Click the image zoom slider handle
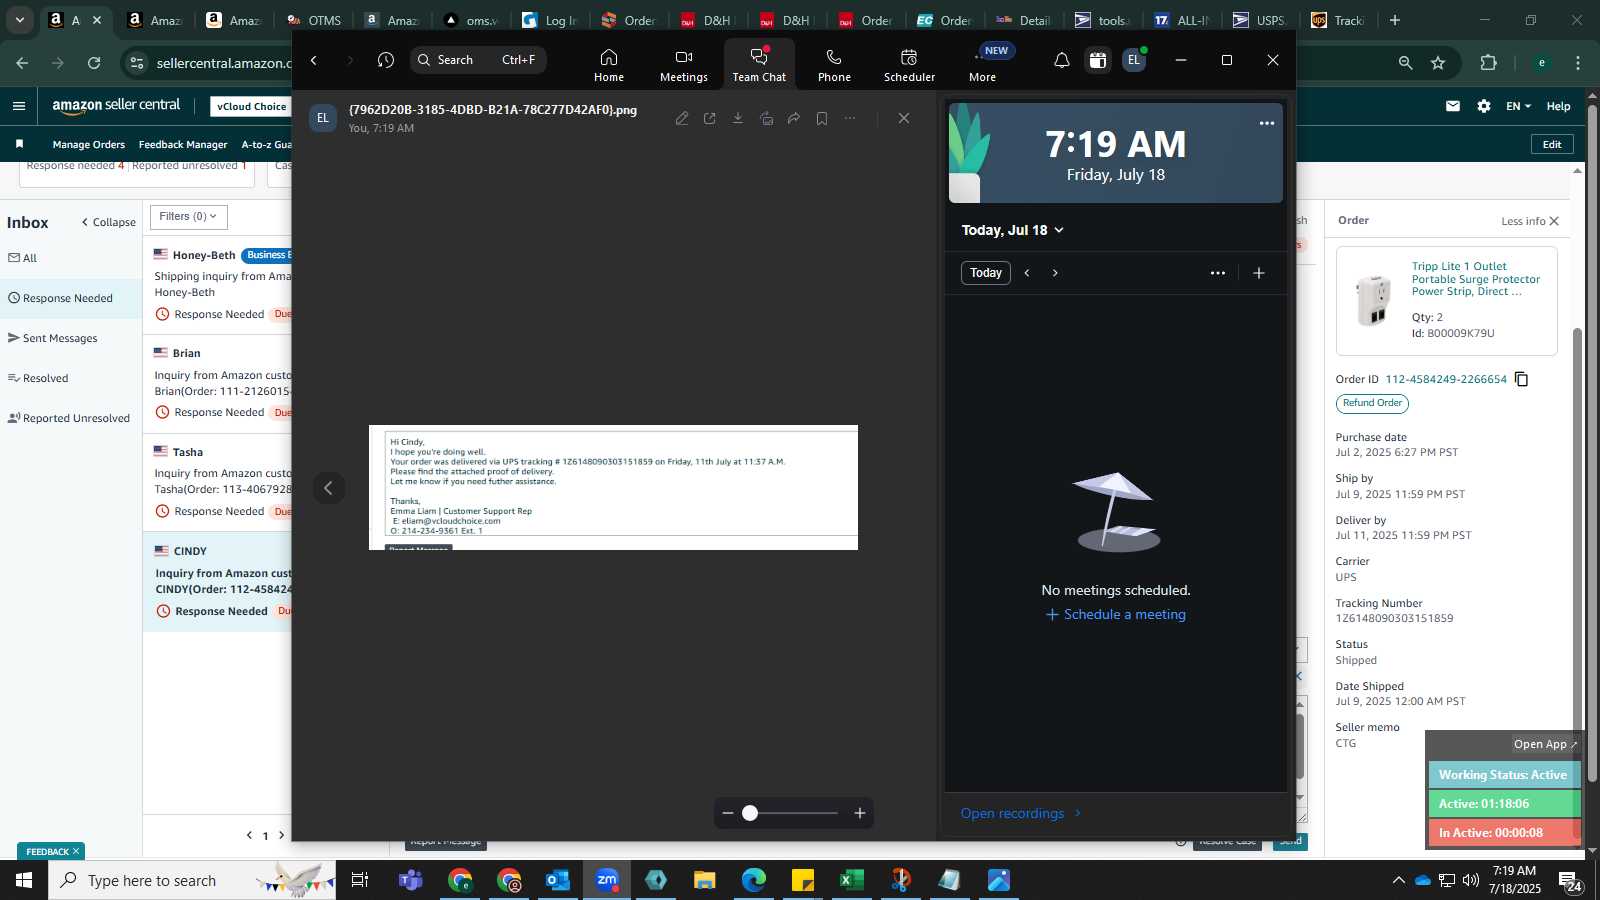This screenshot has height=900, width=1600. click(750, 813)
